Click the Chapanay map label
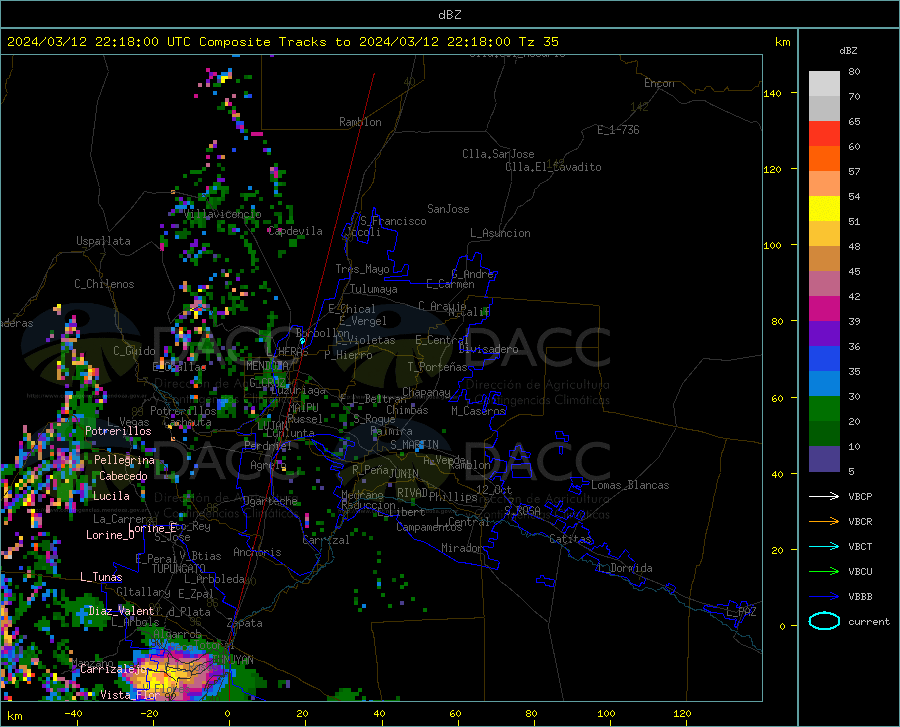 click(426, 392)
